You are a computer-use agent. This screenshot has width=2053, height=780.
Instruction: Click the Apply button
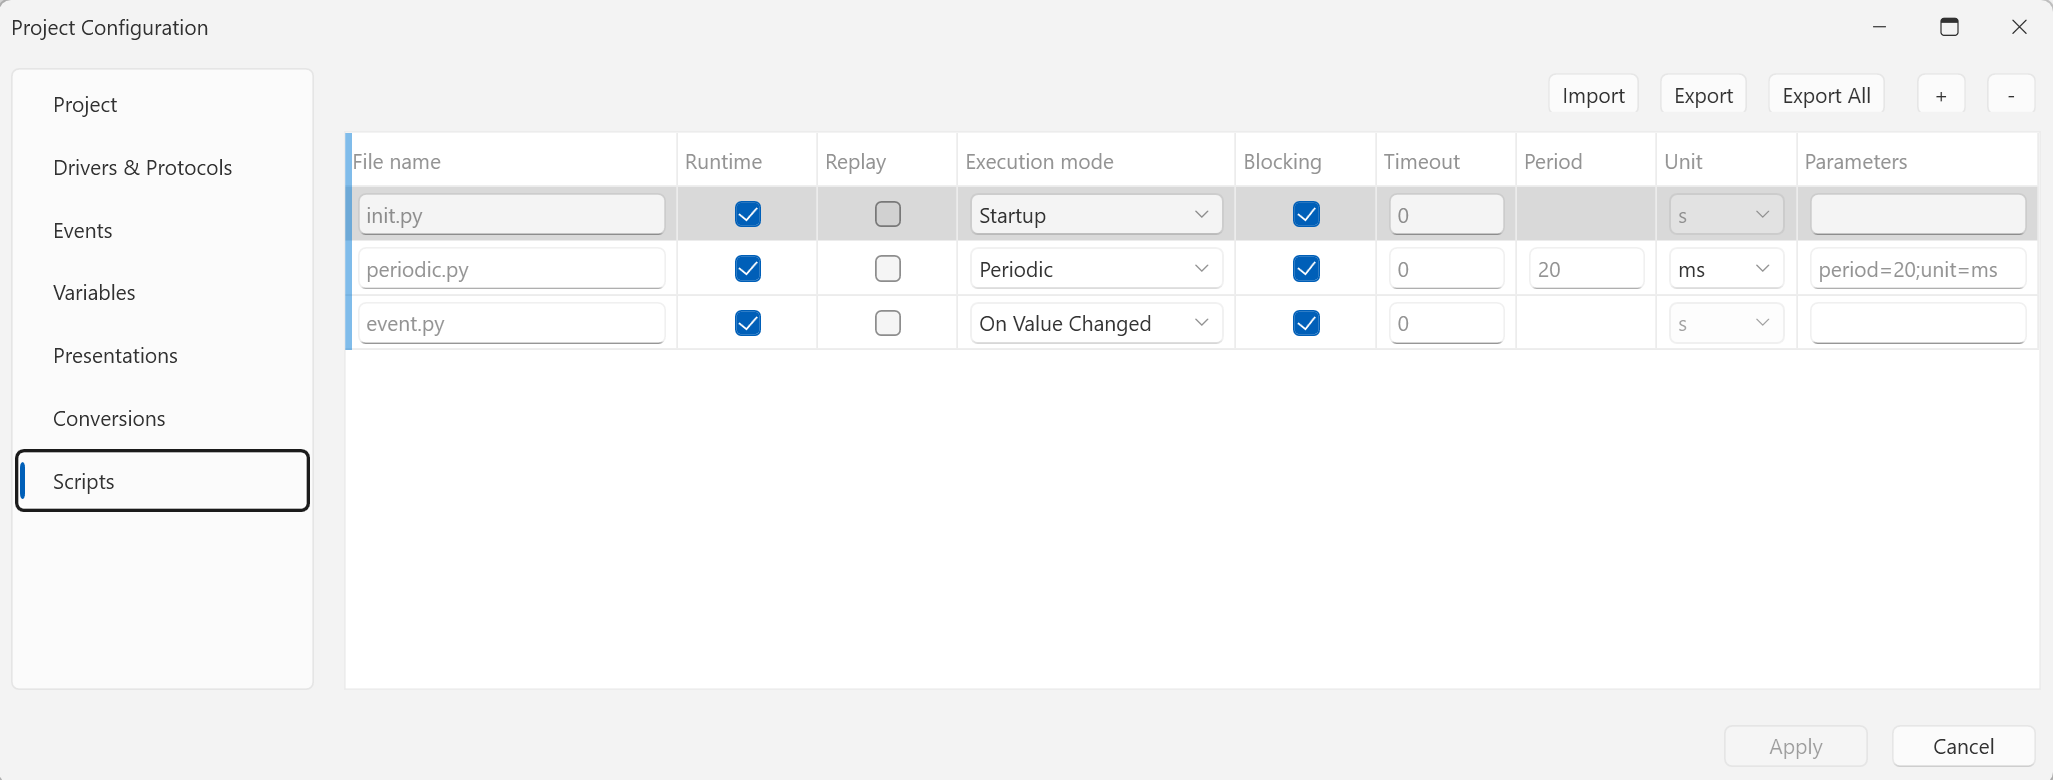1795,746
